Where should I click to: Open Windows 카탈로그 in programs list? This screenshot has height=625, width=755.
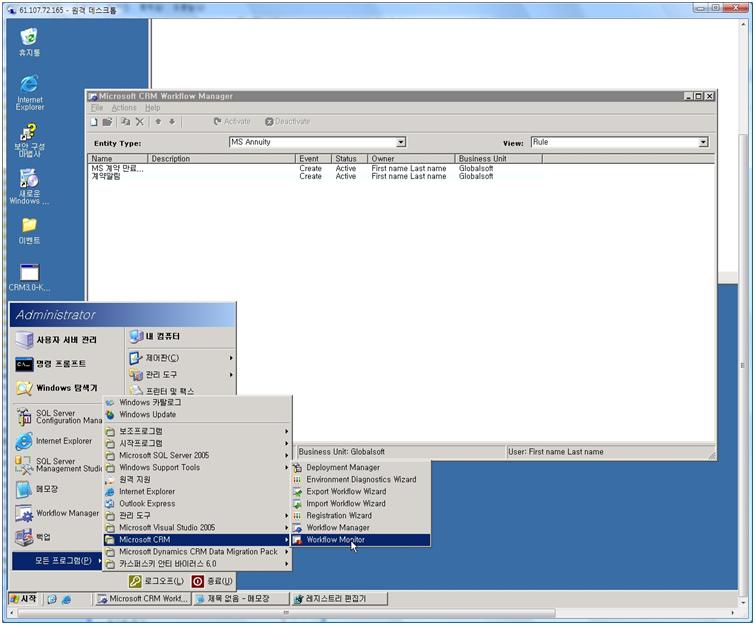[x=197, y=403]
